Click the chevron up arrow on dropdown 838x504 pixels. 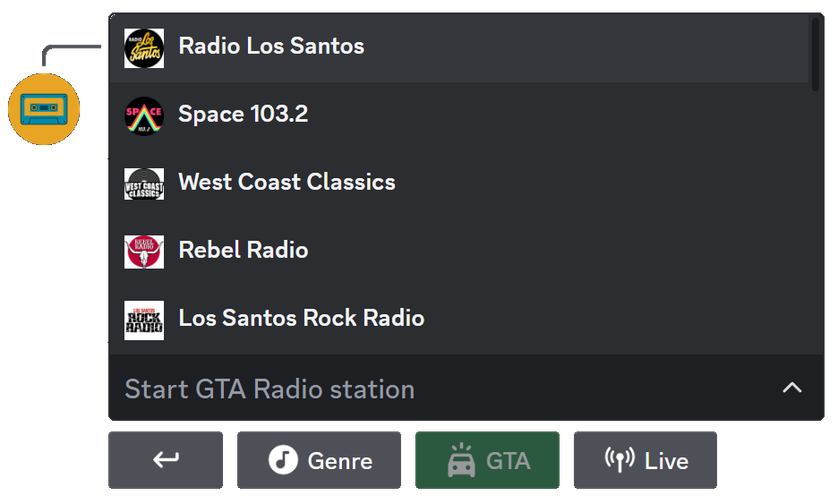(x=792, y=387)
